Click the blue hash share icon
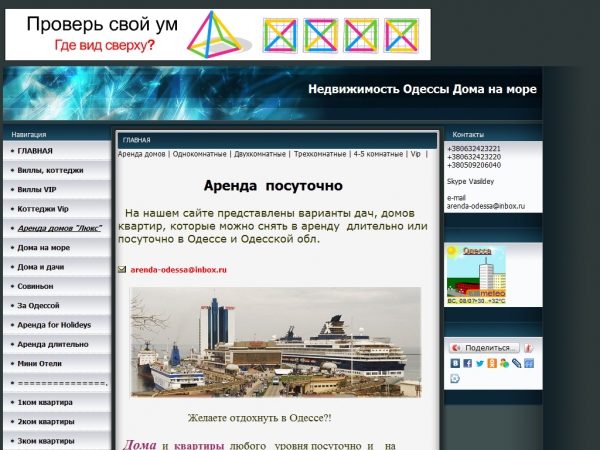600x450 pixels. tap(529, 363)
